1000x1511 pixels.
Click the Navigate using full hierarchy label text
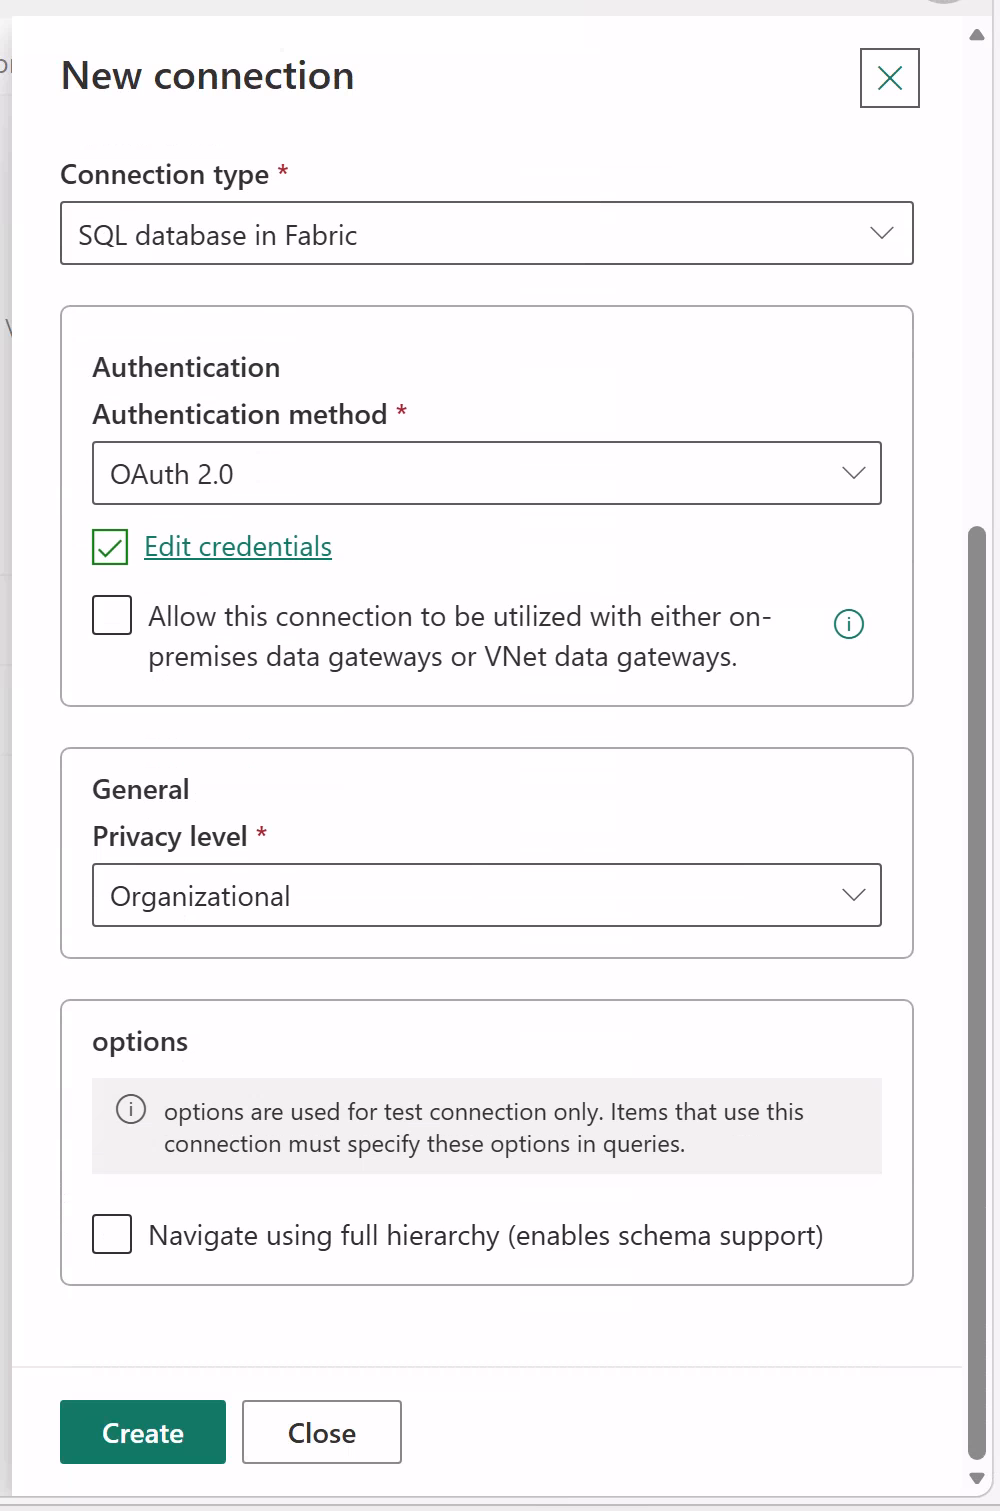(486, 1236)
